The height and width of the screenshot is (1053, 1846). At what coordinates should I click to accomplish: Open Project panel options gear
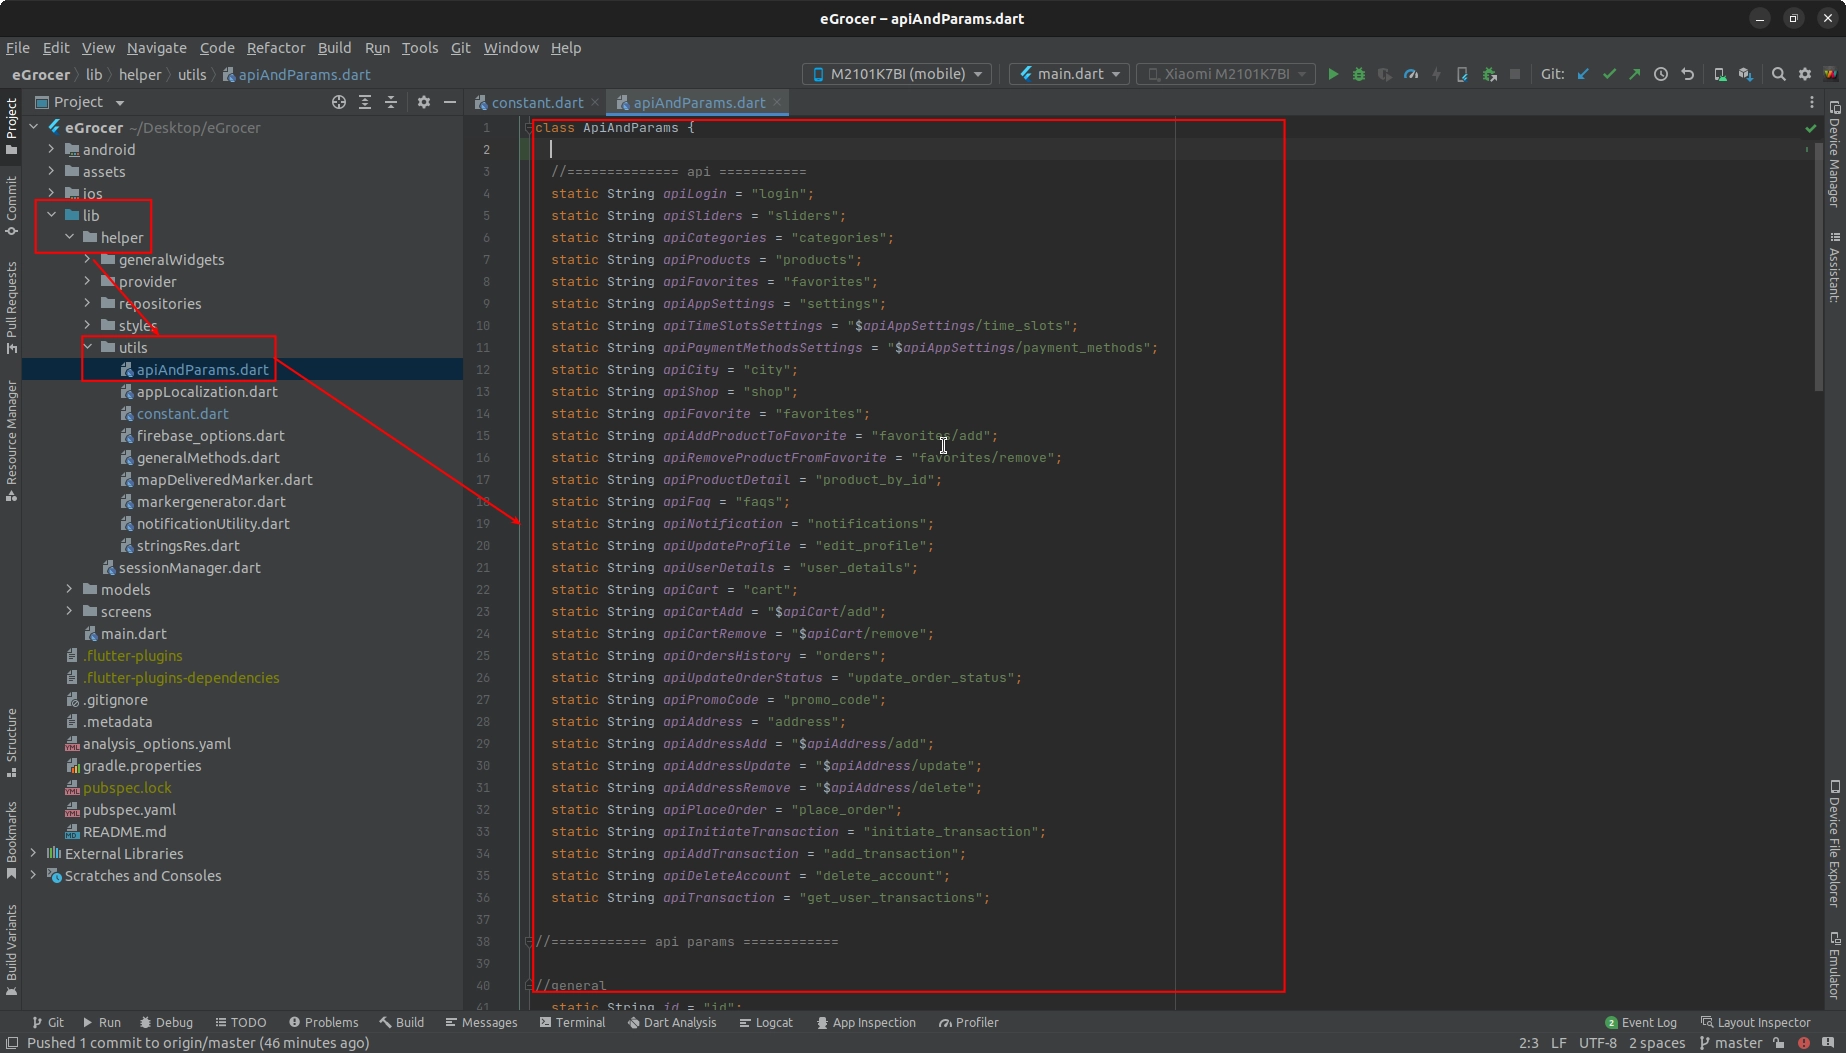tap(424, 102)
